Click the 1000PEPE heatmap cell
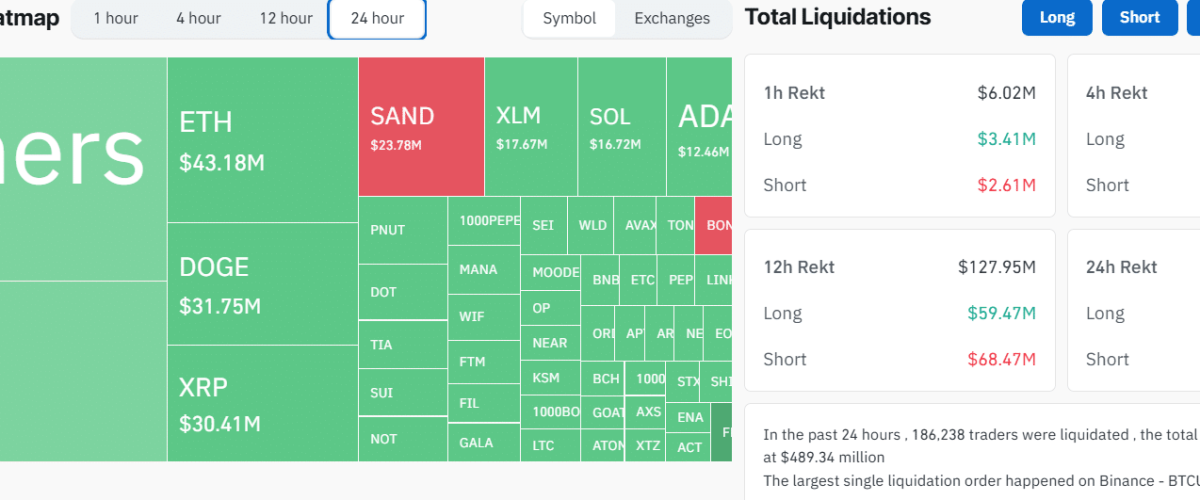Viewport: 1200px width, 500px height. tap(484, 221)
